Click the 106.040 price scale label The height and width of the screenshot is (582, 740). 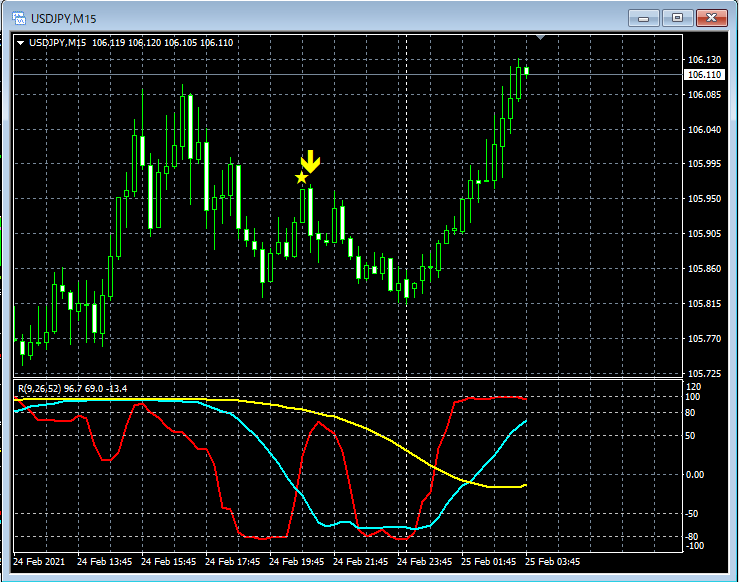coord(705,129)
